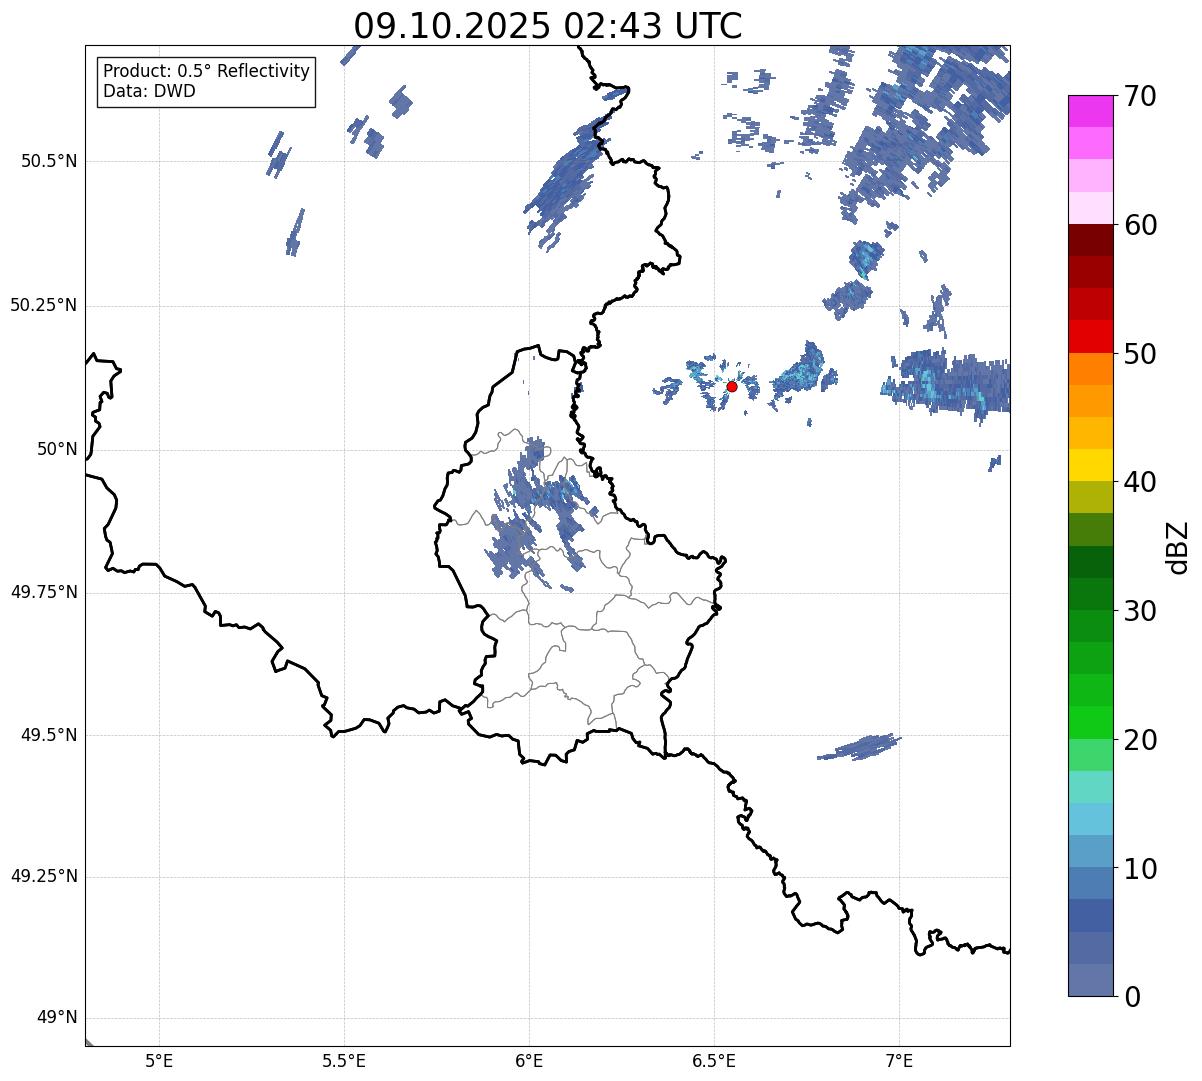Click the bright green colorbar segment at 20
This screenshot has width=1202, height=1081.
[1091, 722]
